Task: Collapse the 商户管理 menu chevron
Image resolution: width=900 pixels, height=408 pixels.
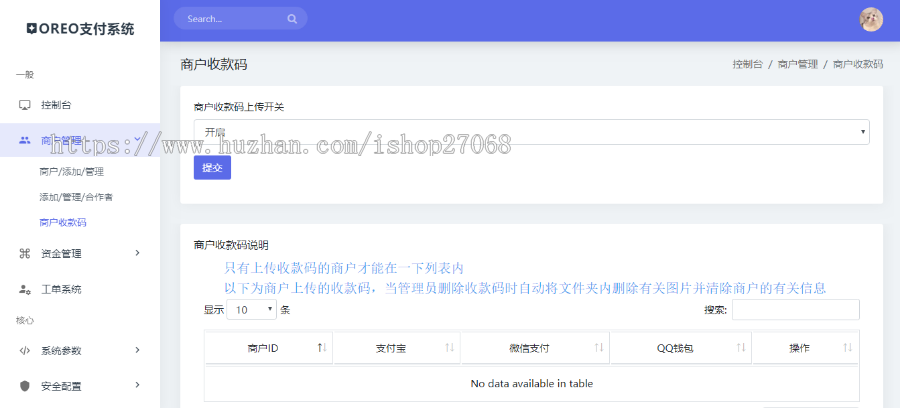Action: click(137, 139)
